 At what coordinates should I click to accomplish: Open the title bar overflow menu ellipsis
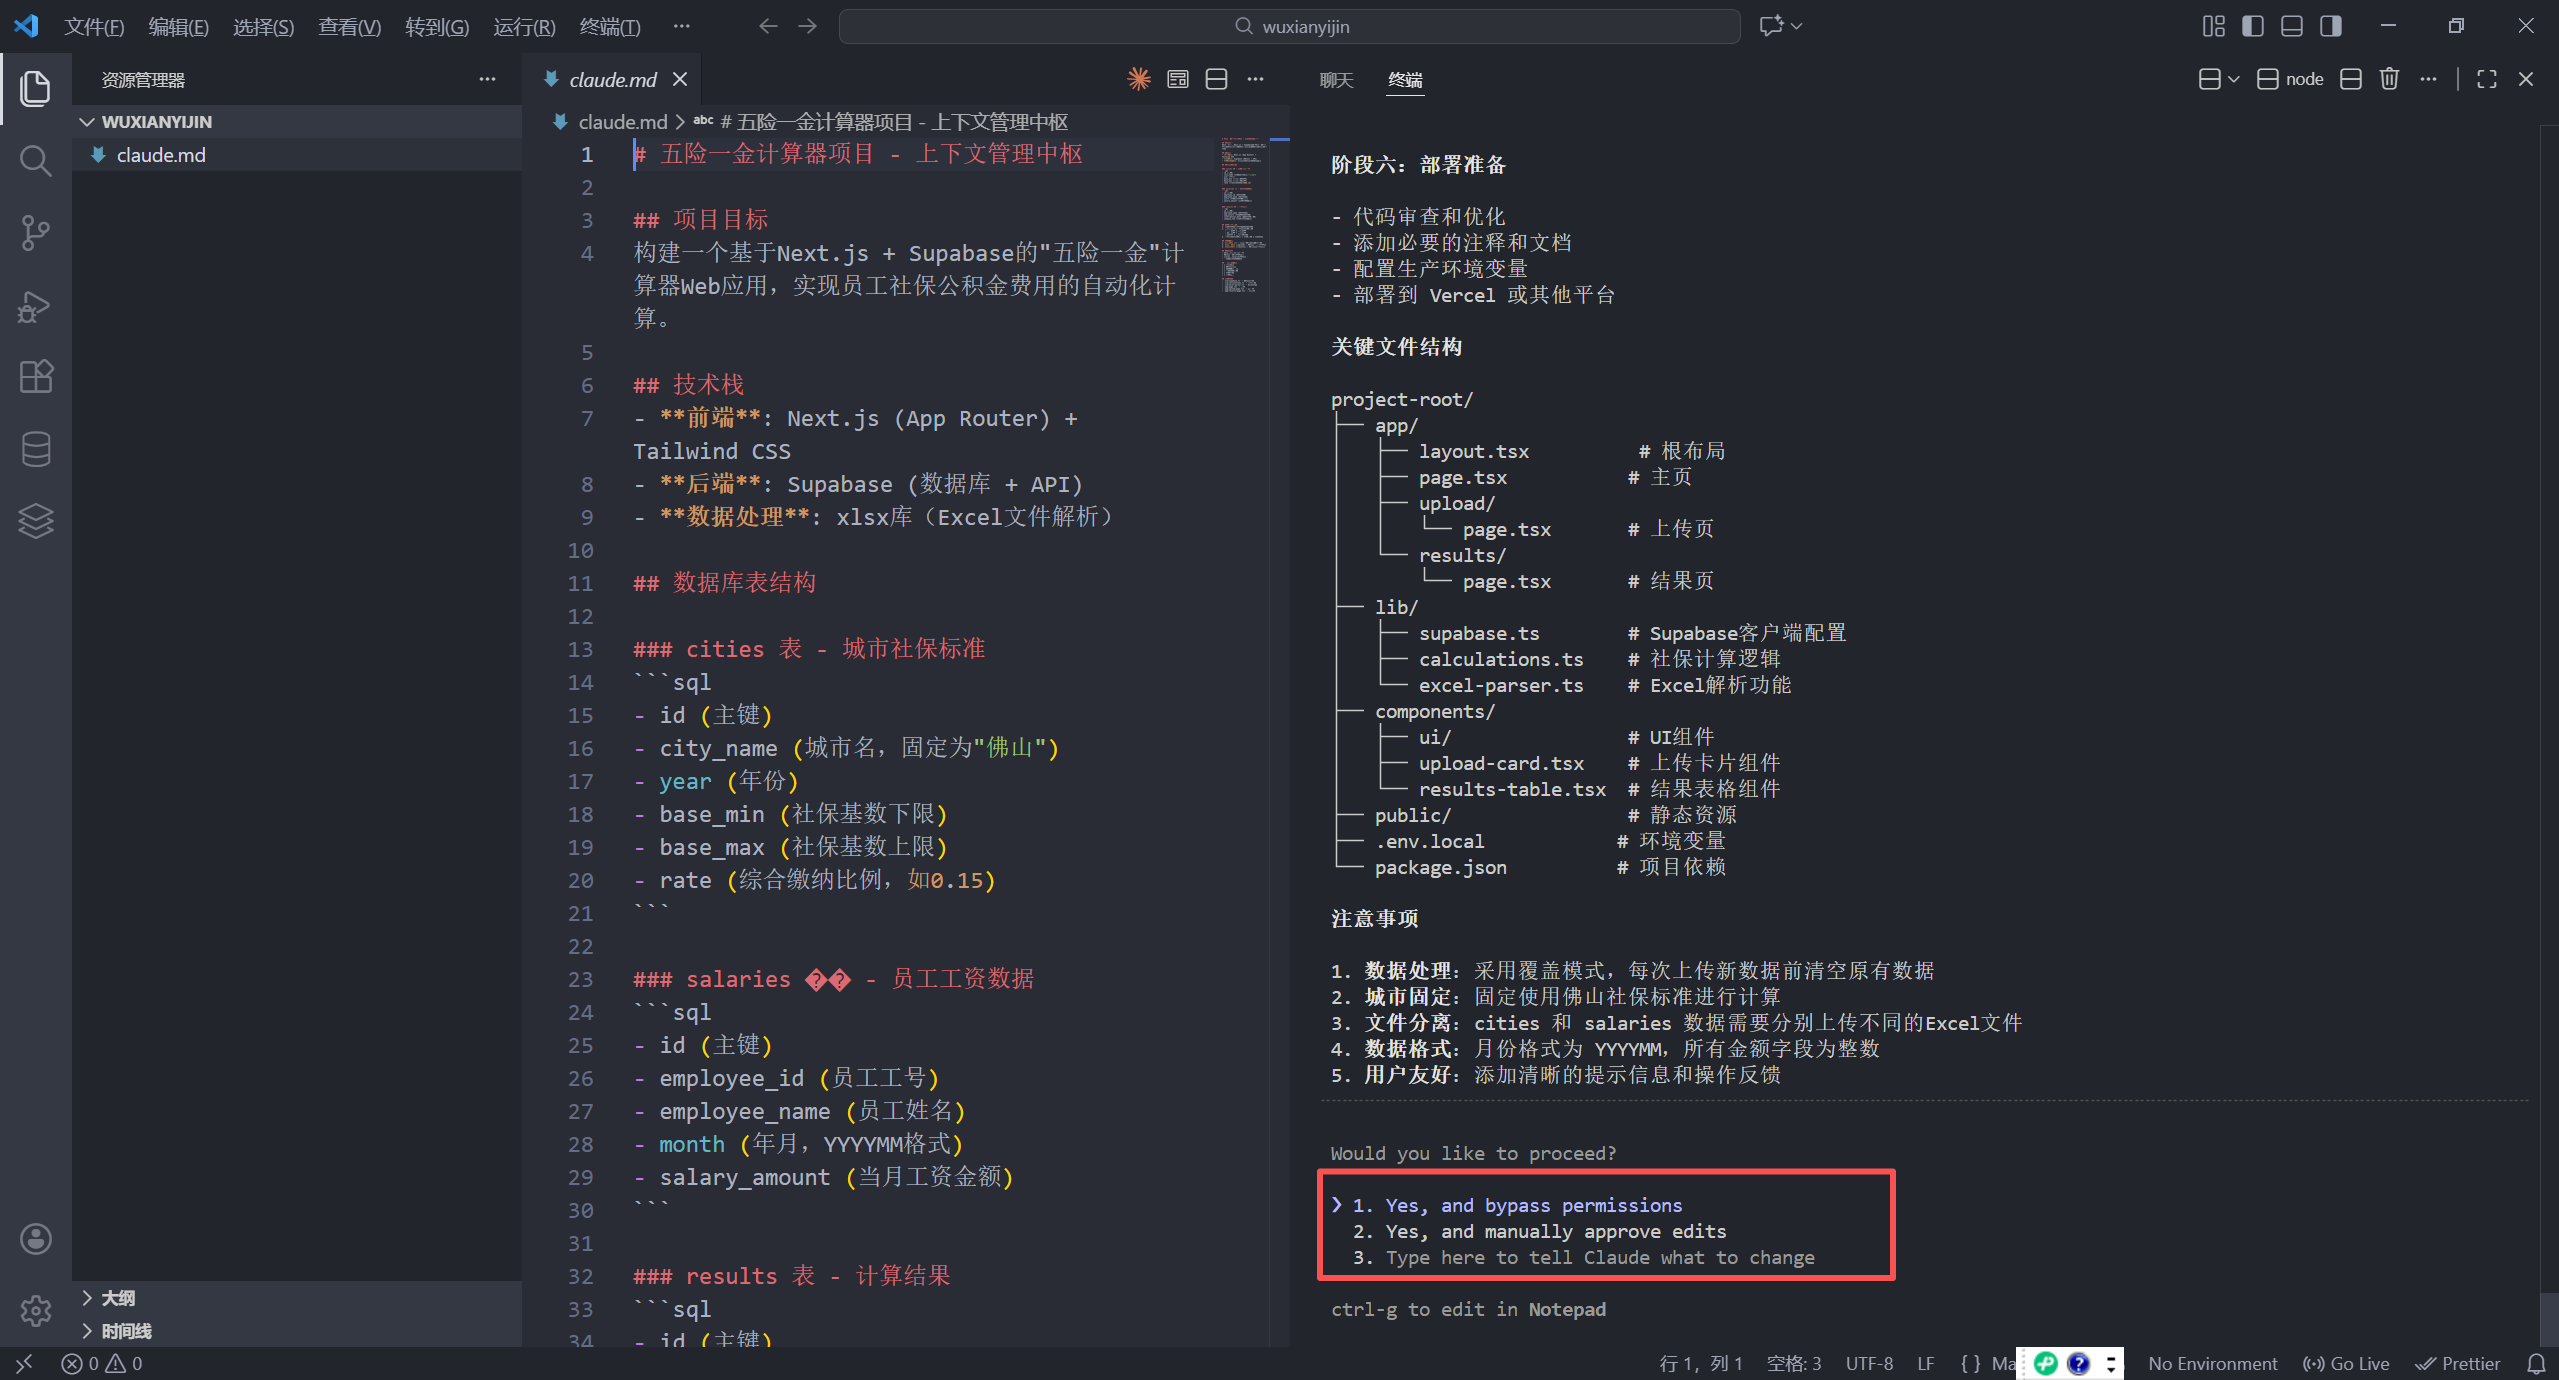[x=681, y=26]
